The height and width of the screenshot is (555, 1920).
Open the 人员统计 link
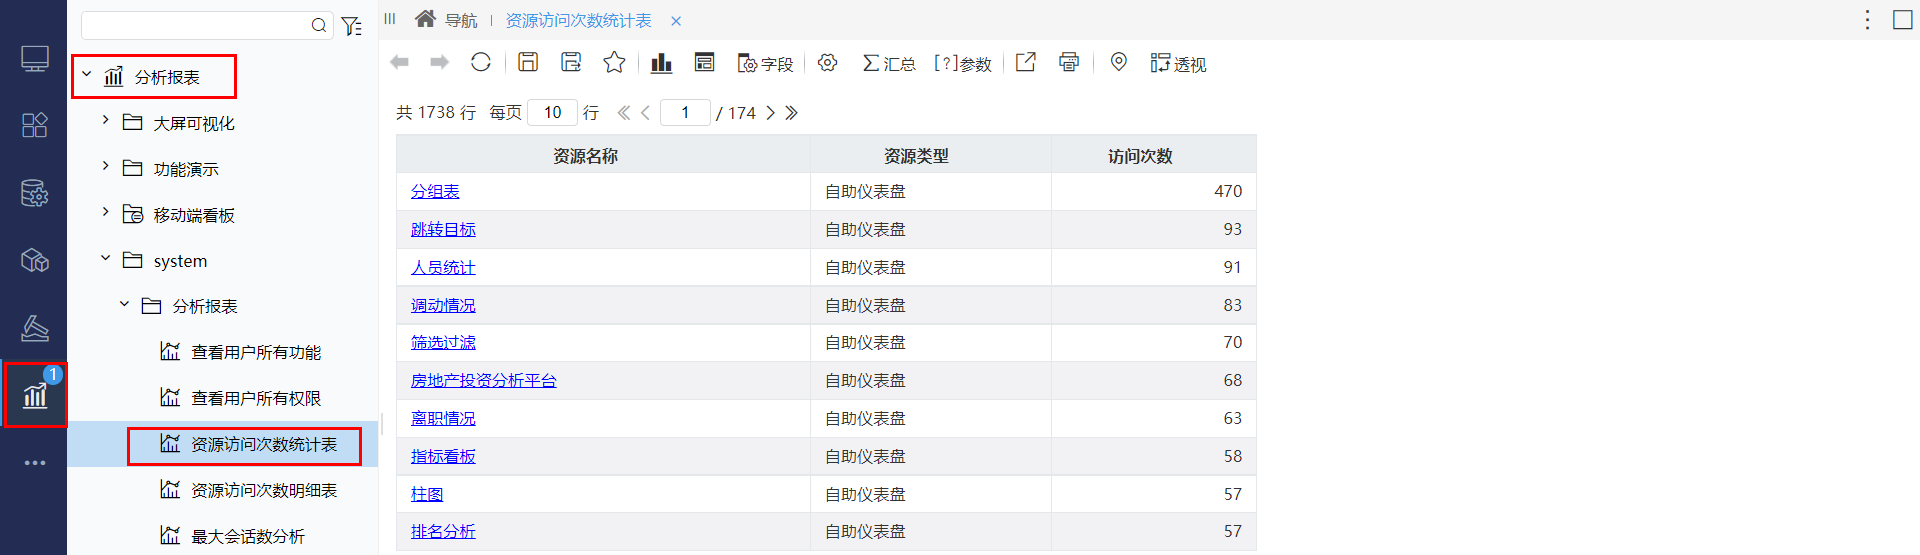443,267
